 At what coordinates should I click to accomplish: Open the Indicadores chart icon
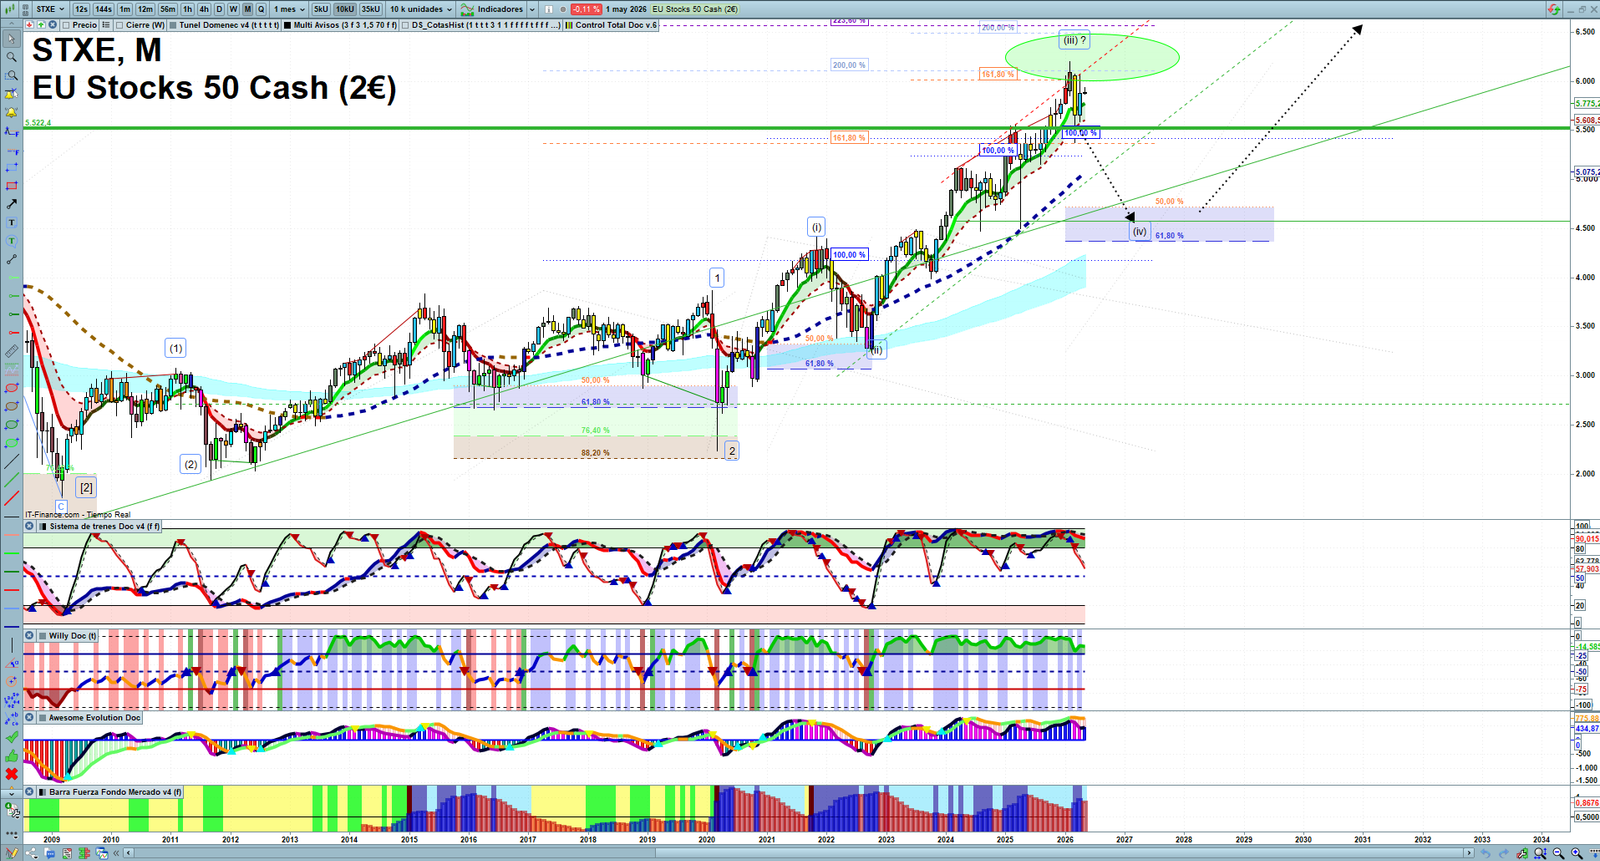467,9
